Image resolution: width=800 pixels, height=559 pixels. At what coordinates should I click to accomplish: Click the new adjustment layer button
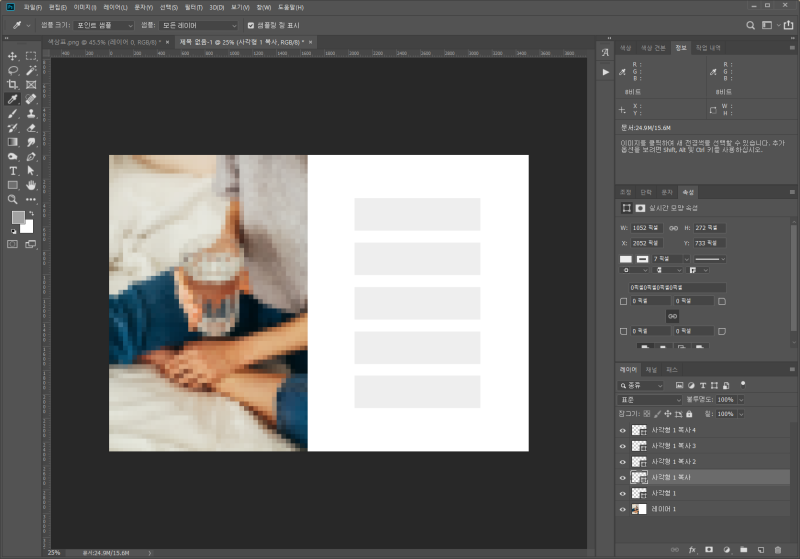click(x=726, y=549)
